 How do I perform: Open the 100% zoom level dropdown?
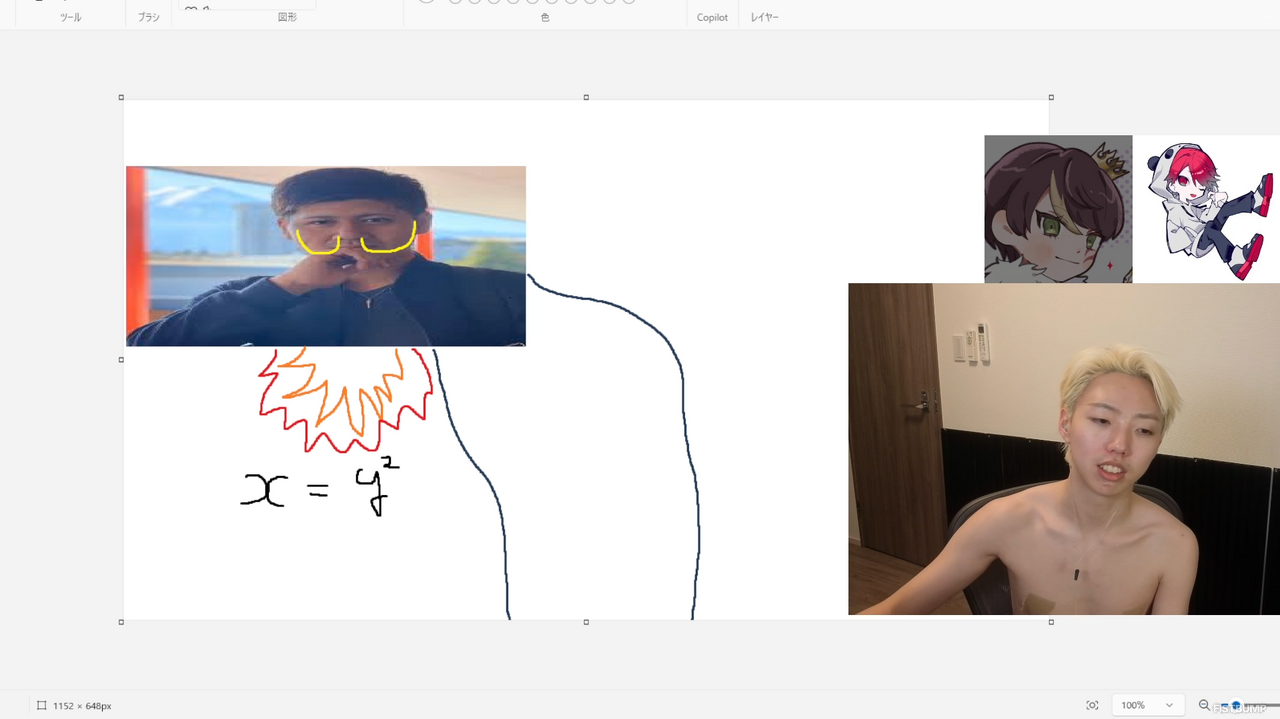[1147, 705]
